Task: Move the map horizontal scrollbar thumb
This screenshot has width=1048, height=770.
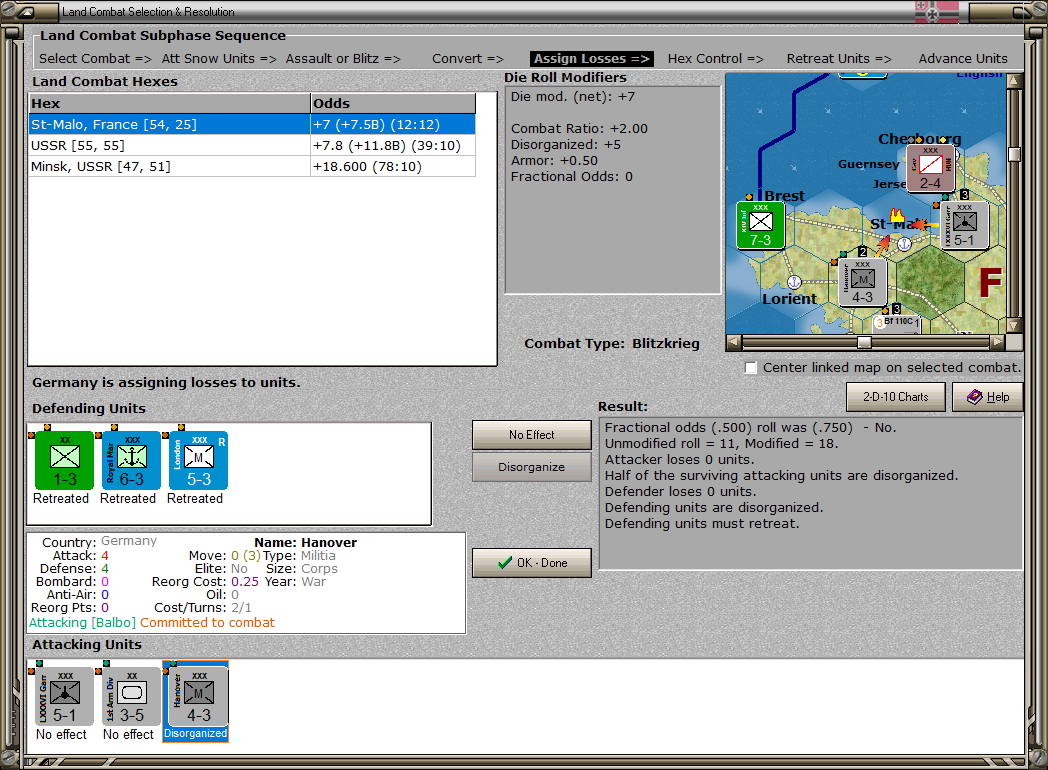Action: [864, 342]
